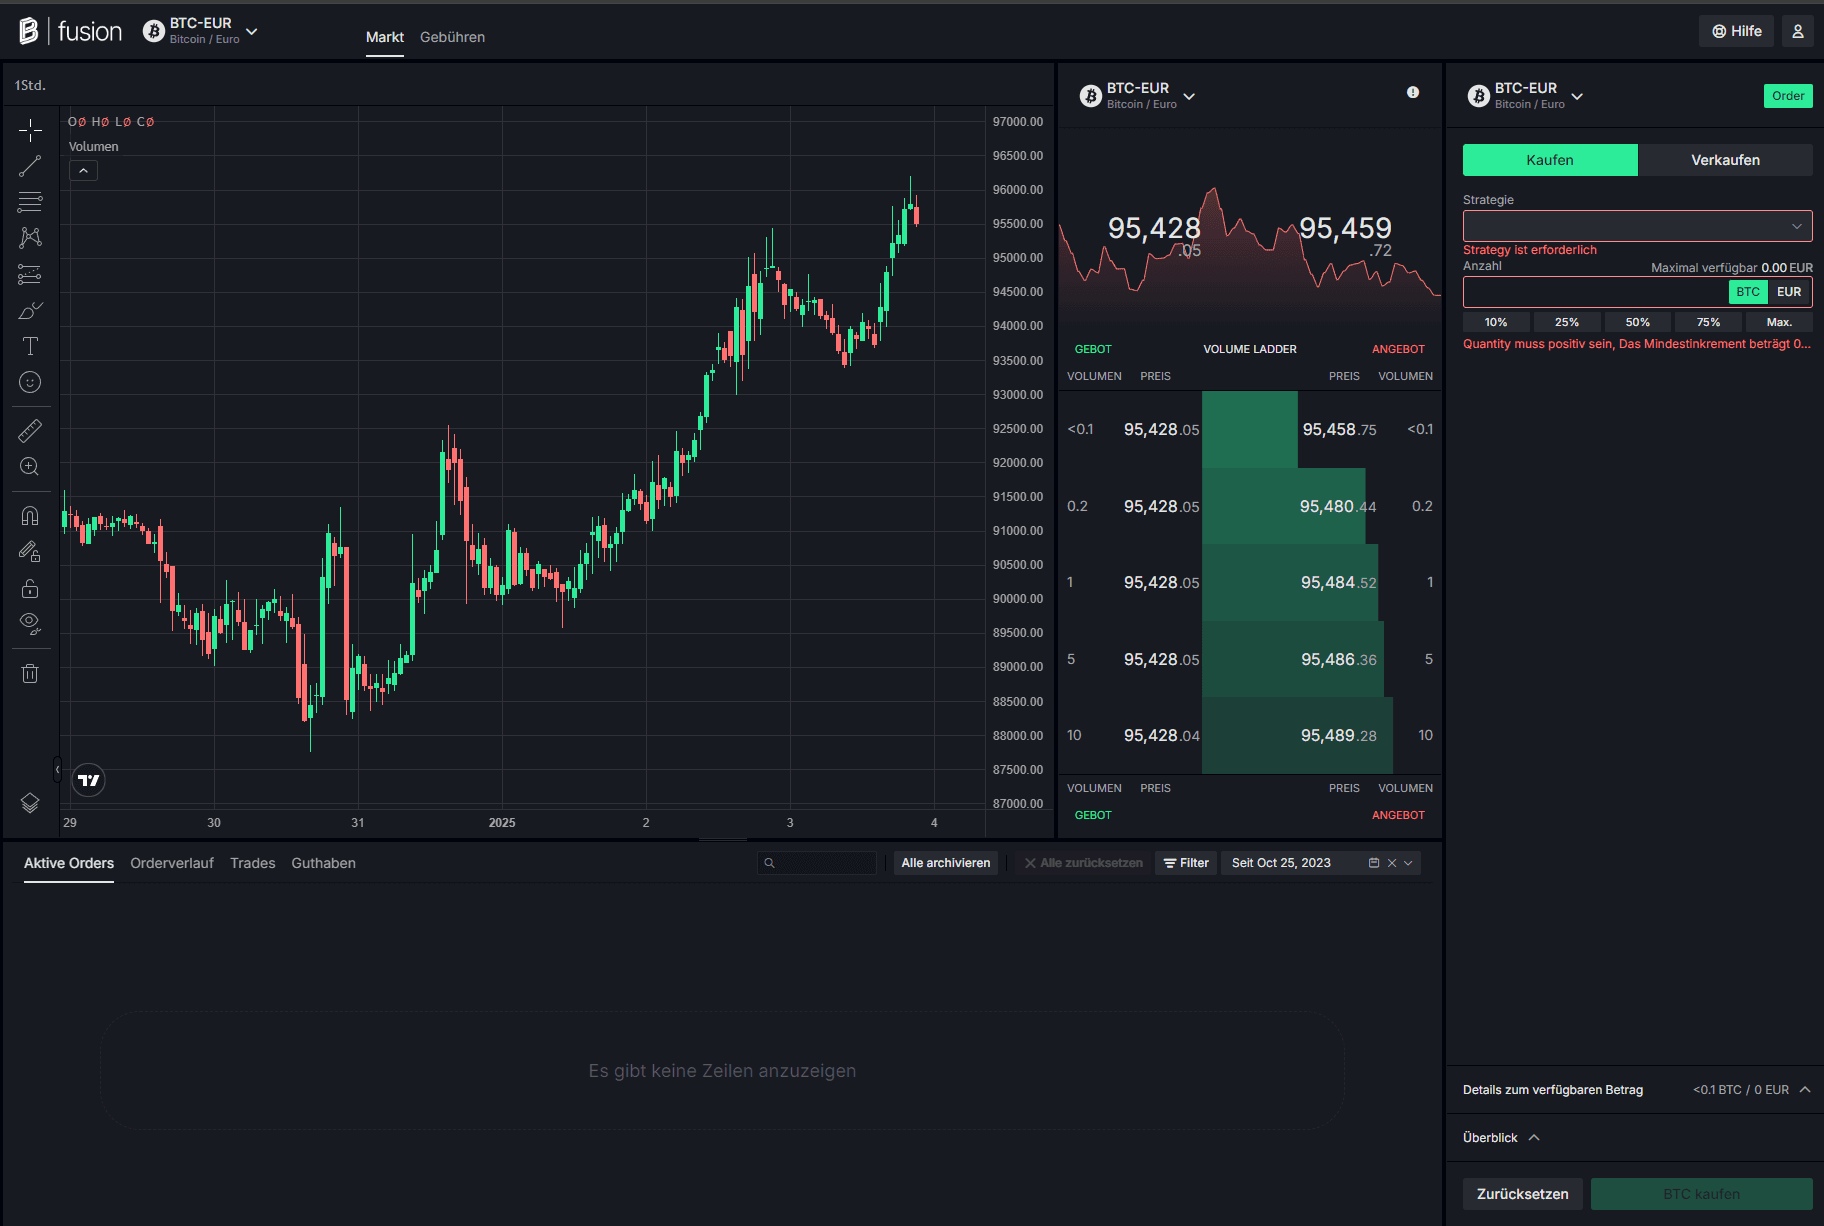
Task: Toggle magnet mode in chart toolbar
Action: [30, 516]
